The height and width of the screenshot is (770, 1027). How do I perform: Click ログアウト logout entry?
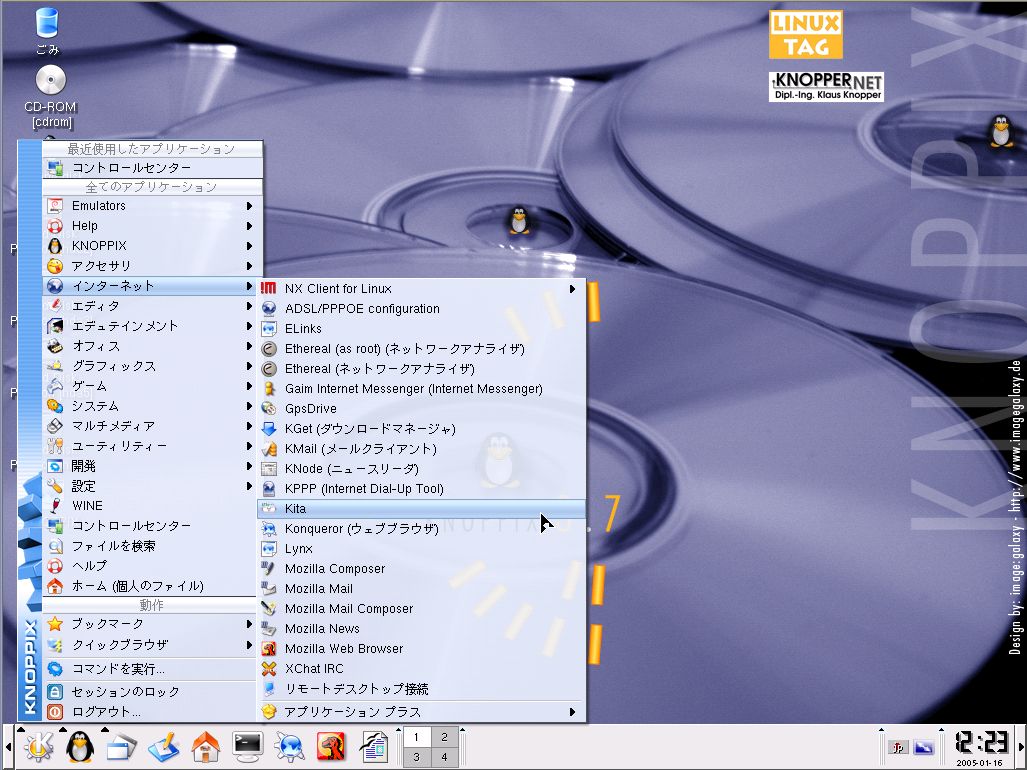point(150,712)
